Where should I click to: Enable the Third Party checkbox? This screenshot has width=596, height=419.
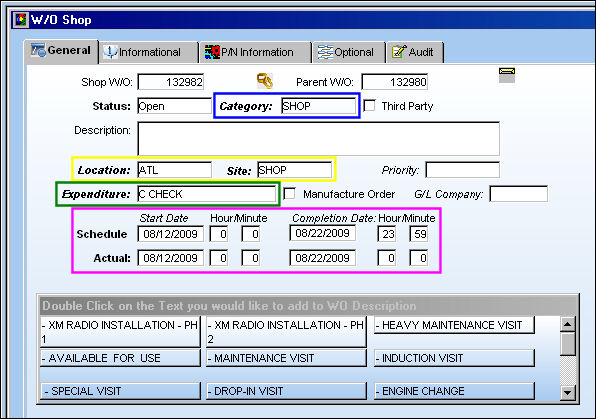tap(369, 105)
